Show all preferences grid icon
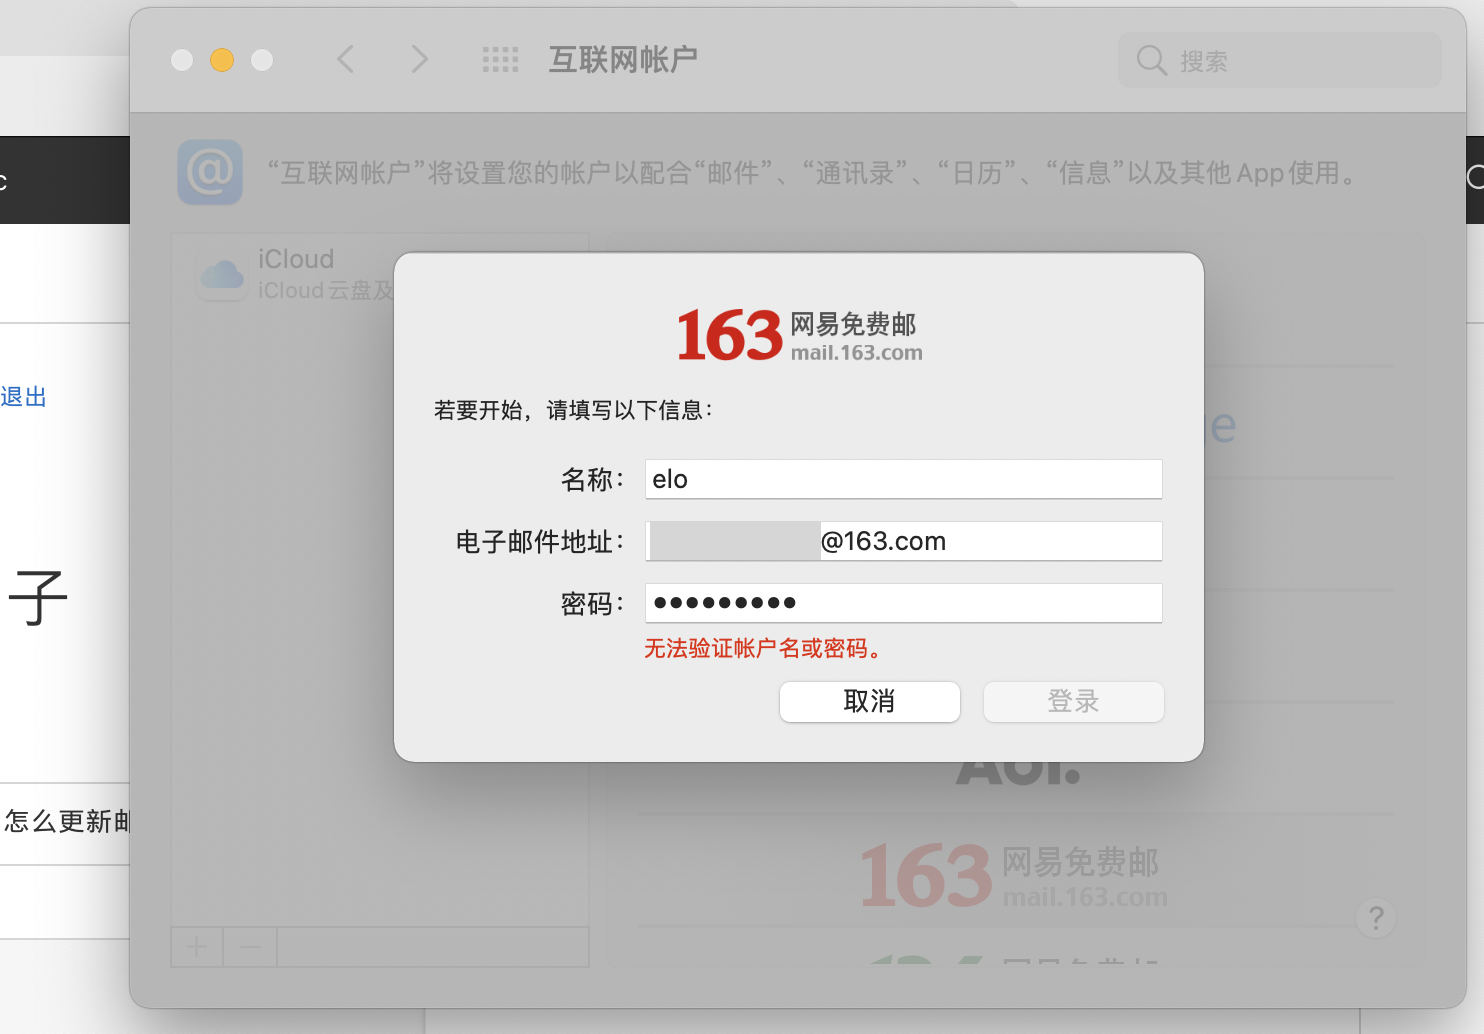The width and height of the screenshot is (1484, 1034). 500,60
